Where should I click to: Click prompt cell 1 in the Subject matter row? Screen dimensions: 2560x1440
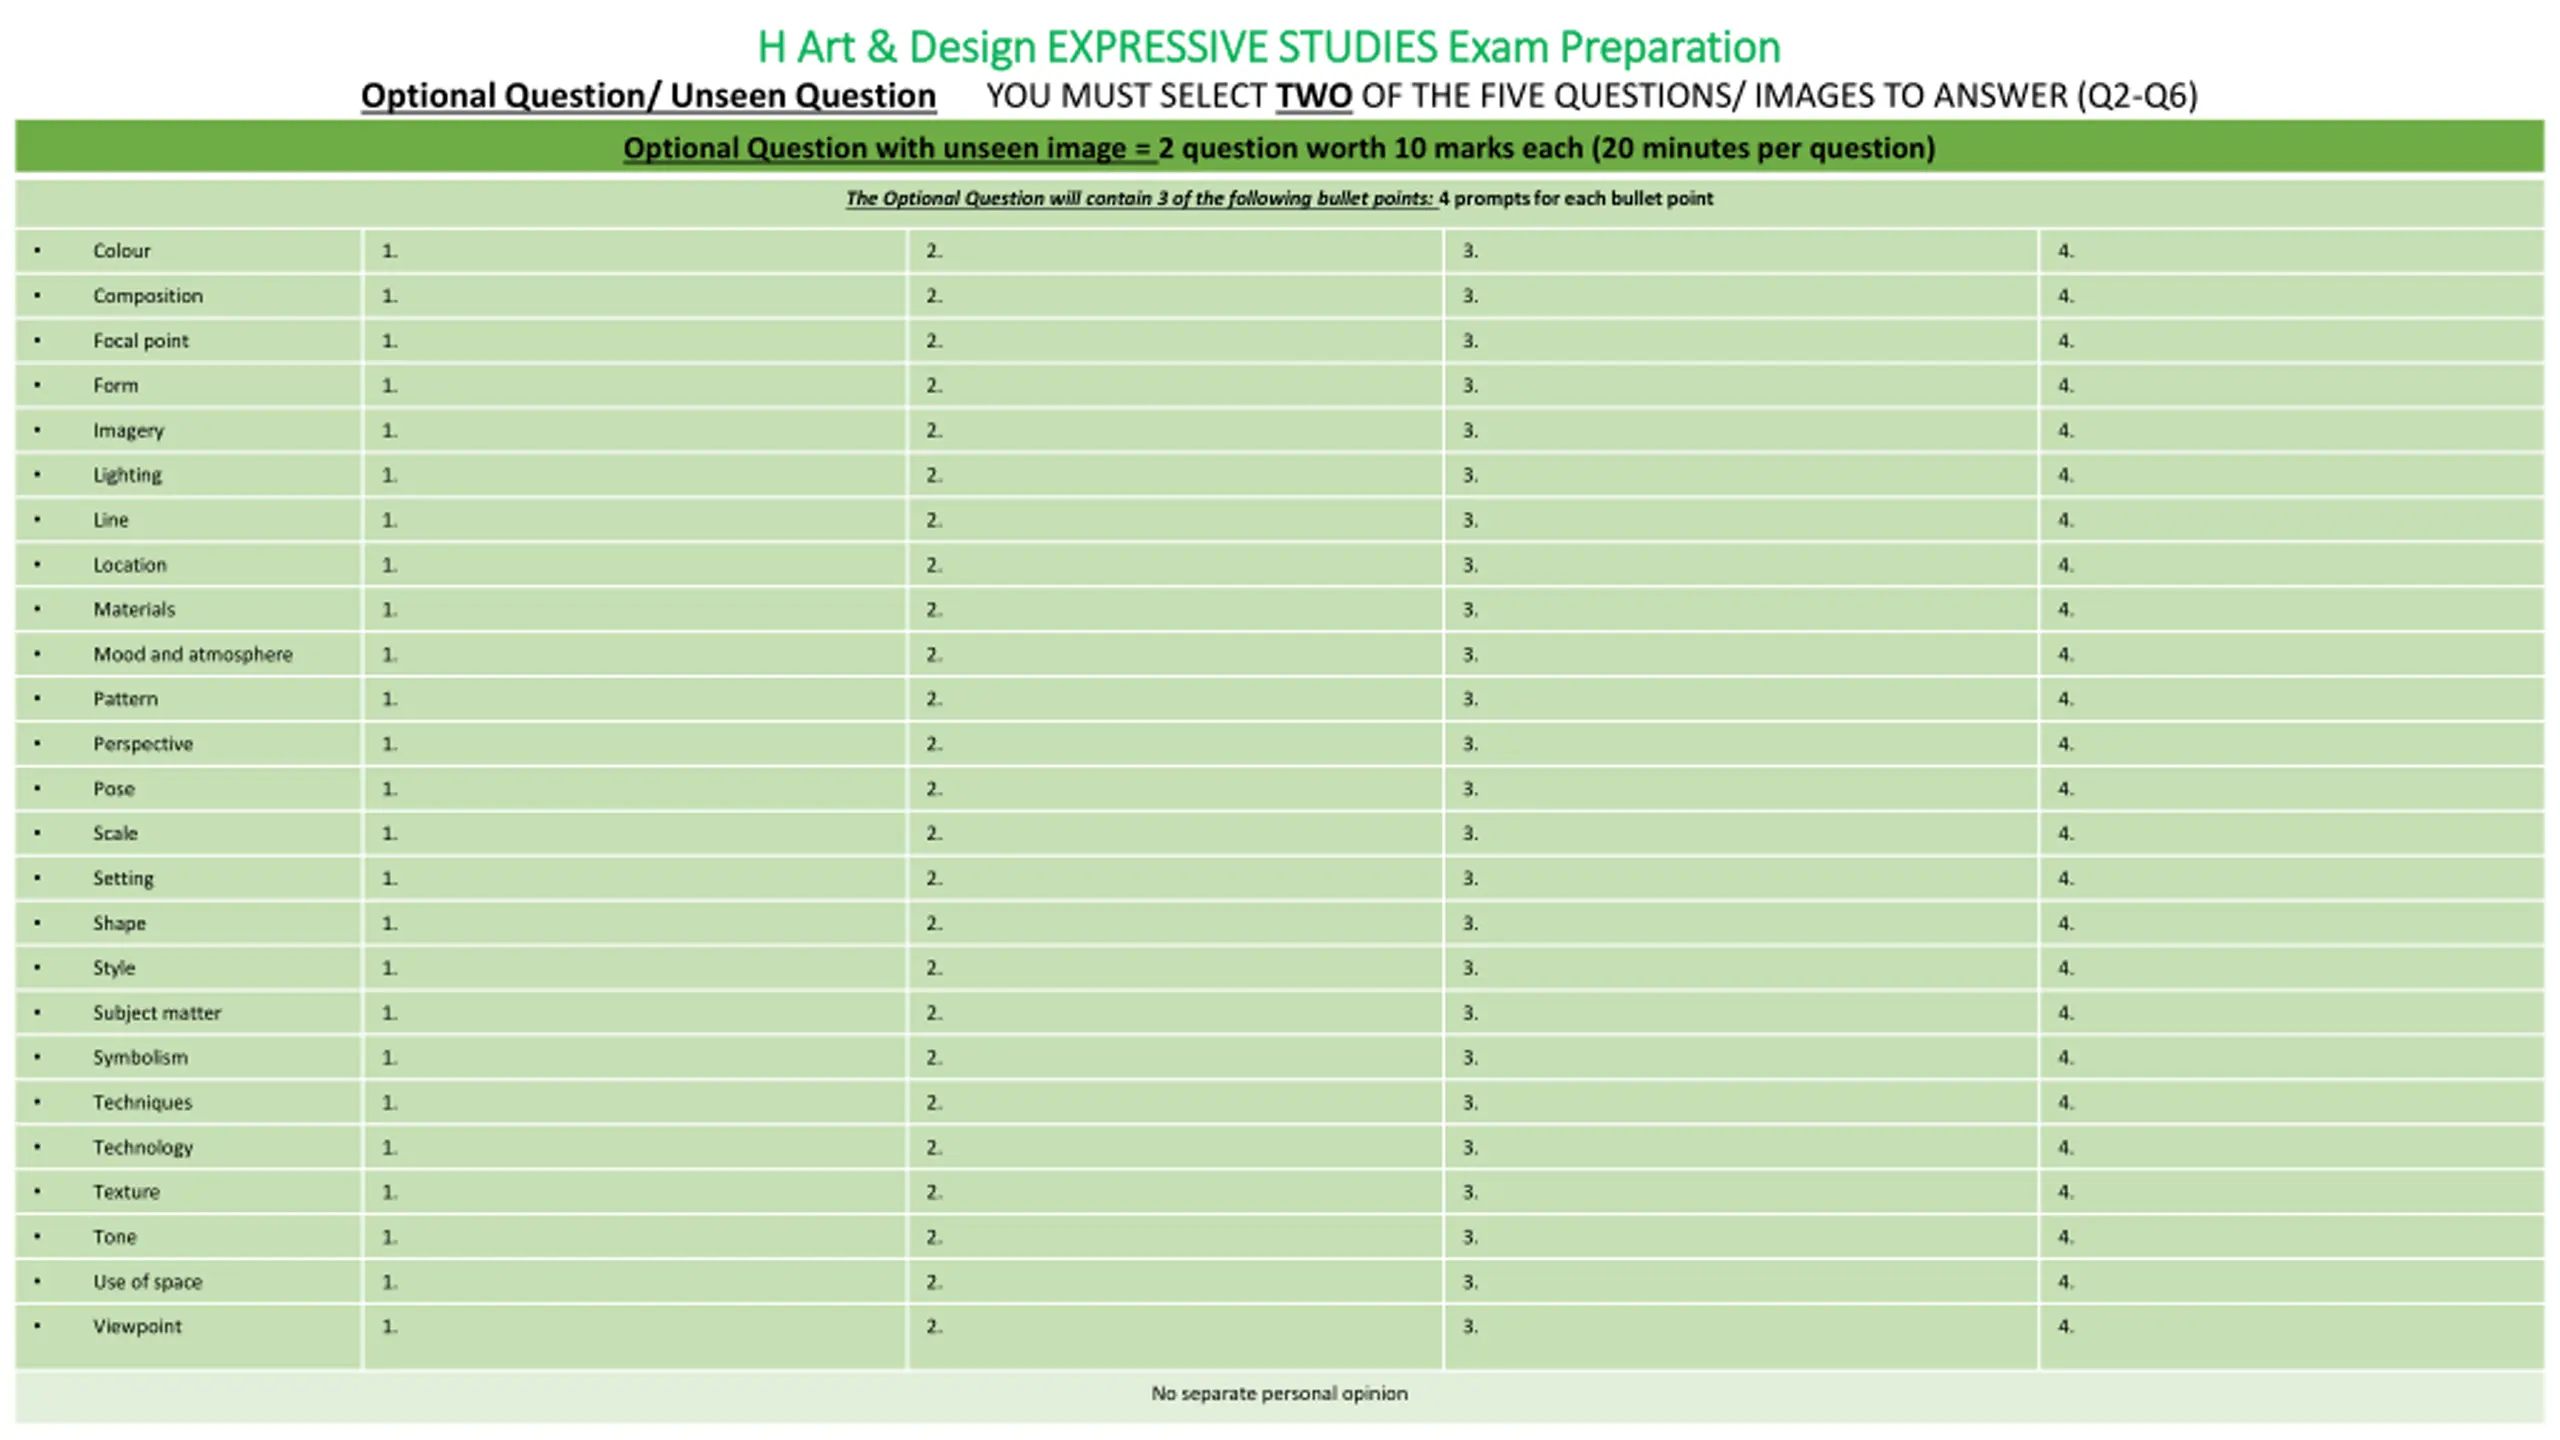coord(635,1013)
